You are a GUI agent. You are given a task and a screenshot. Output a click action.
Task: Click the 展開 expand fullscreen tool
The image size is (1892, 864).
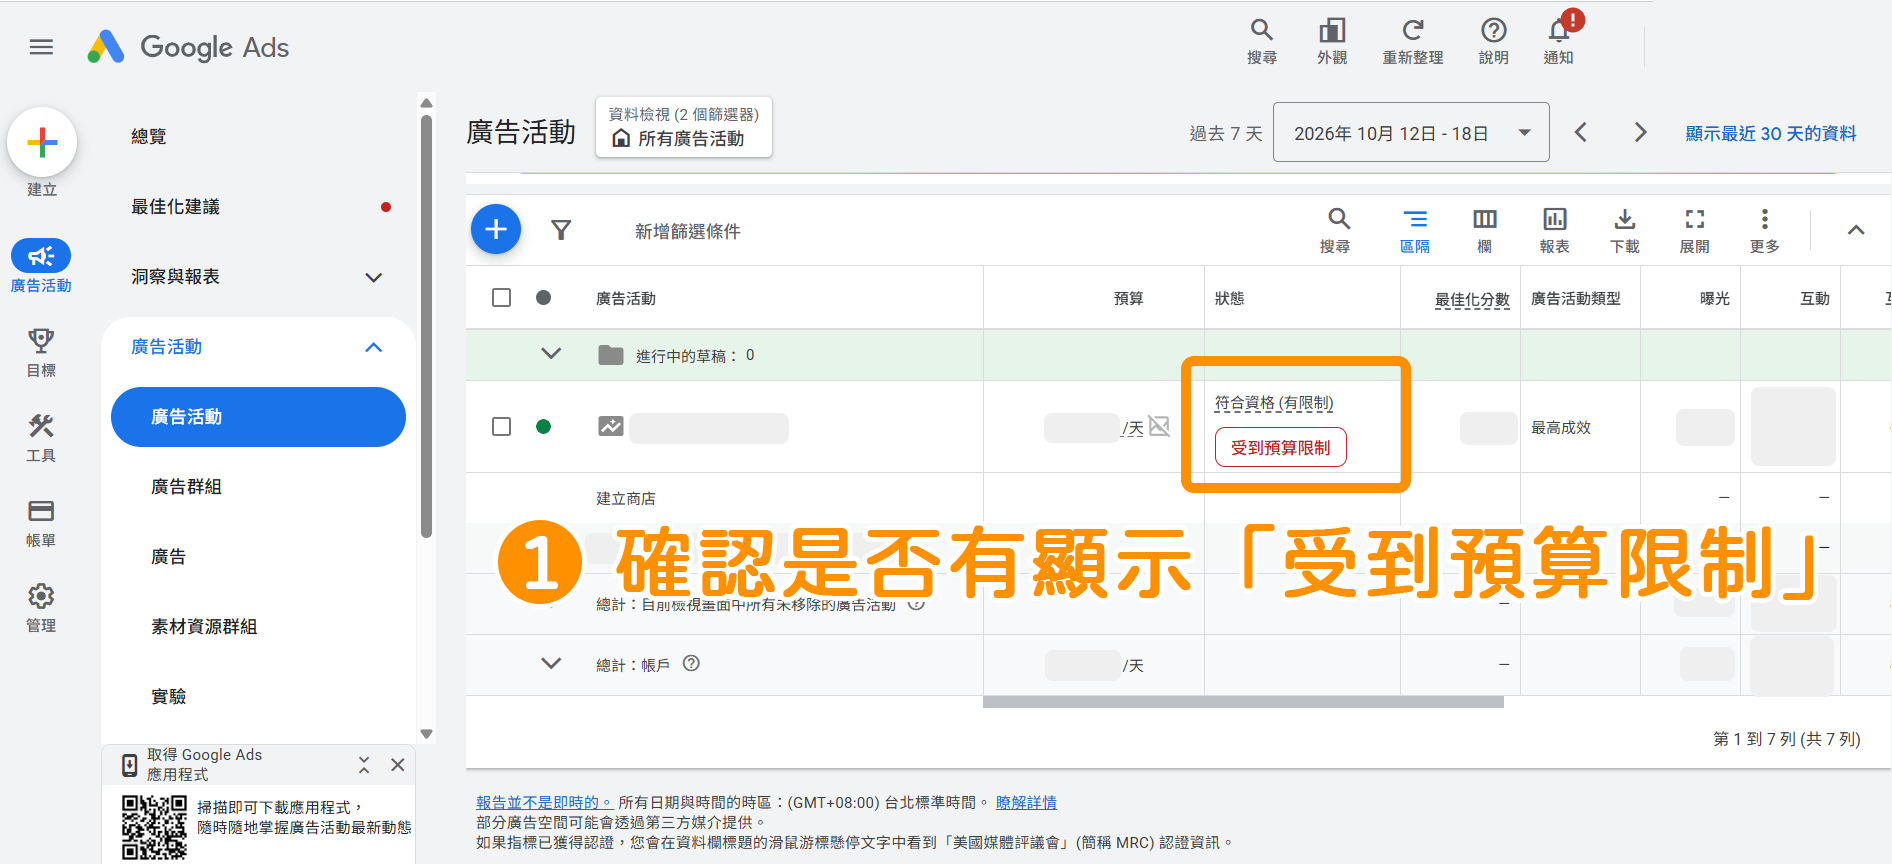pyautogui.click(x=1695, y=230)
